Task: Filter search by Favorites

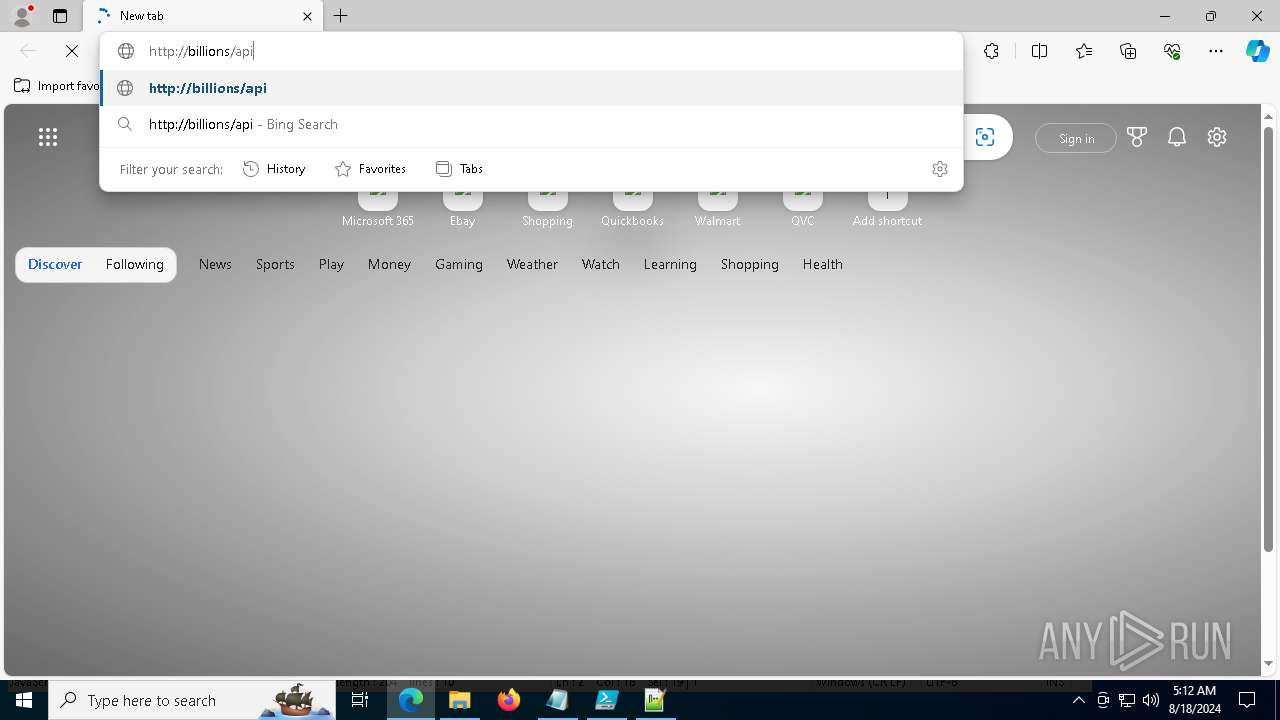Action: (370, 169)
